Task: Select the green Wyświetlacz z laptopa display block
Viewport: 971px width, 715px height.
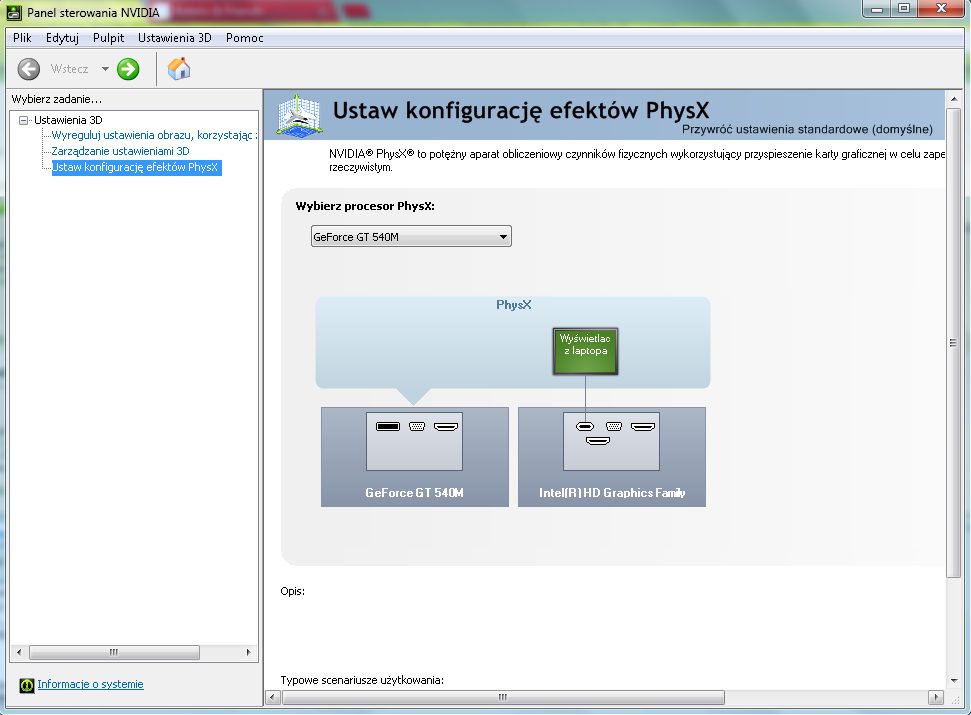Action: pos(585,351)
